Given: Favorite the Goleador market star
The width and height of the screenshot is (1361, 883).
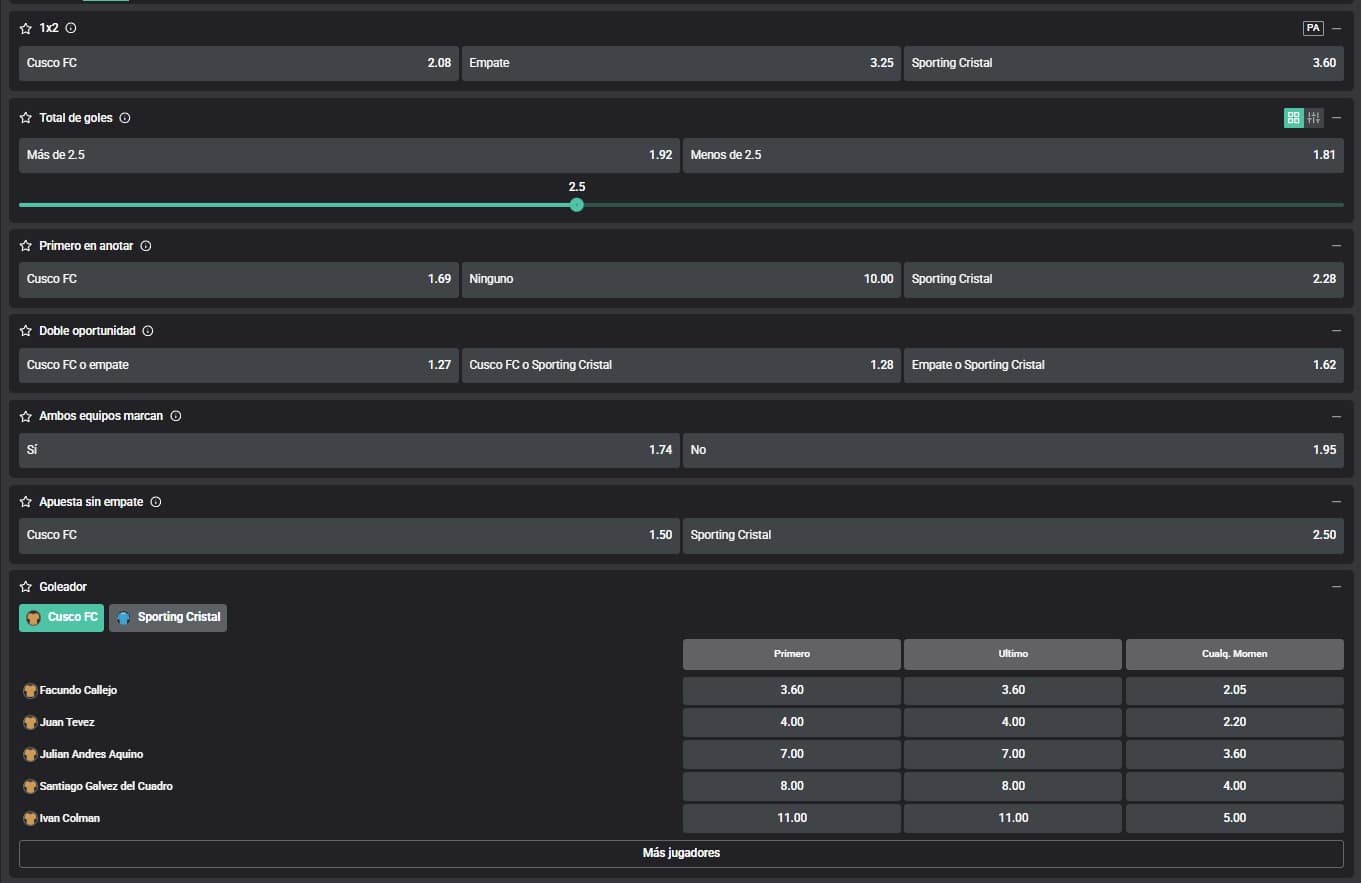Looking at the screenshot, I should [26, 587].
